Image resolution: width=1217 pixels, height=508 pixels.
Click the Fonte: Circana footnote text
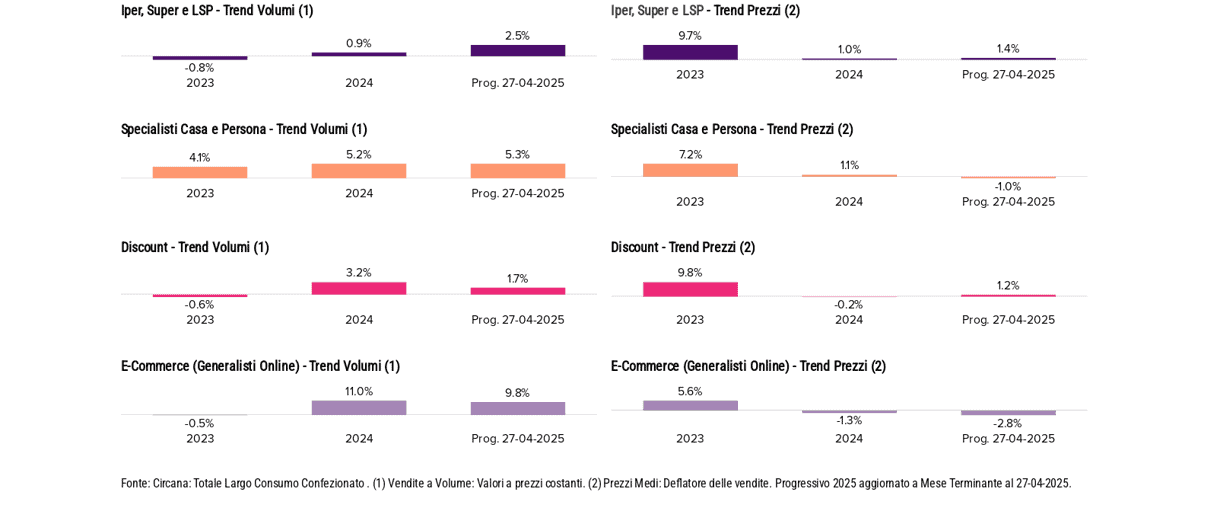click(596, 483)
